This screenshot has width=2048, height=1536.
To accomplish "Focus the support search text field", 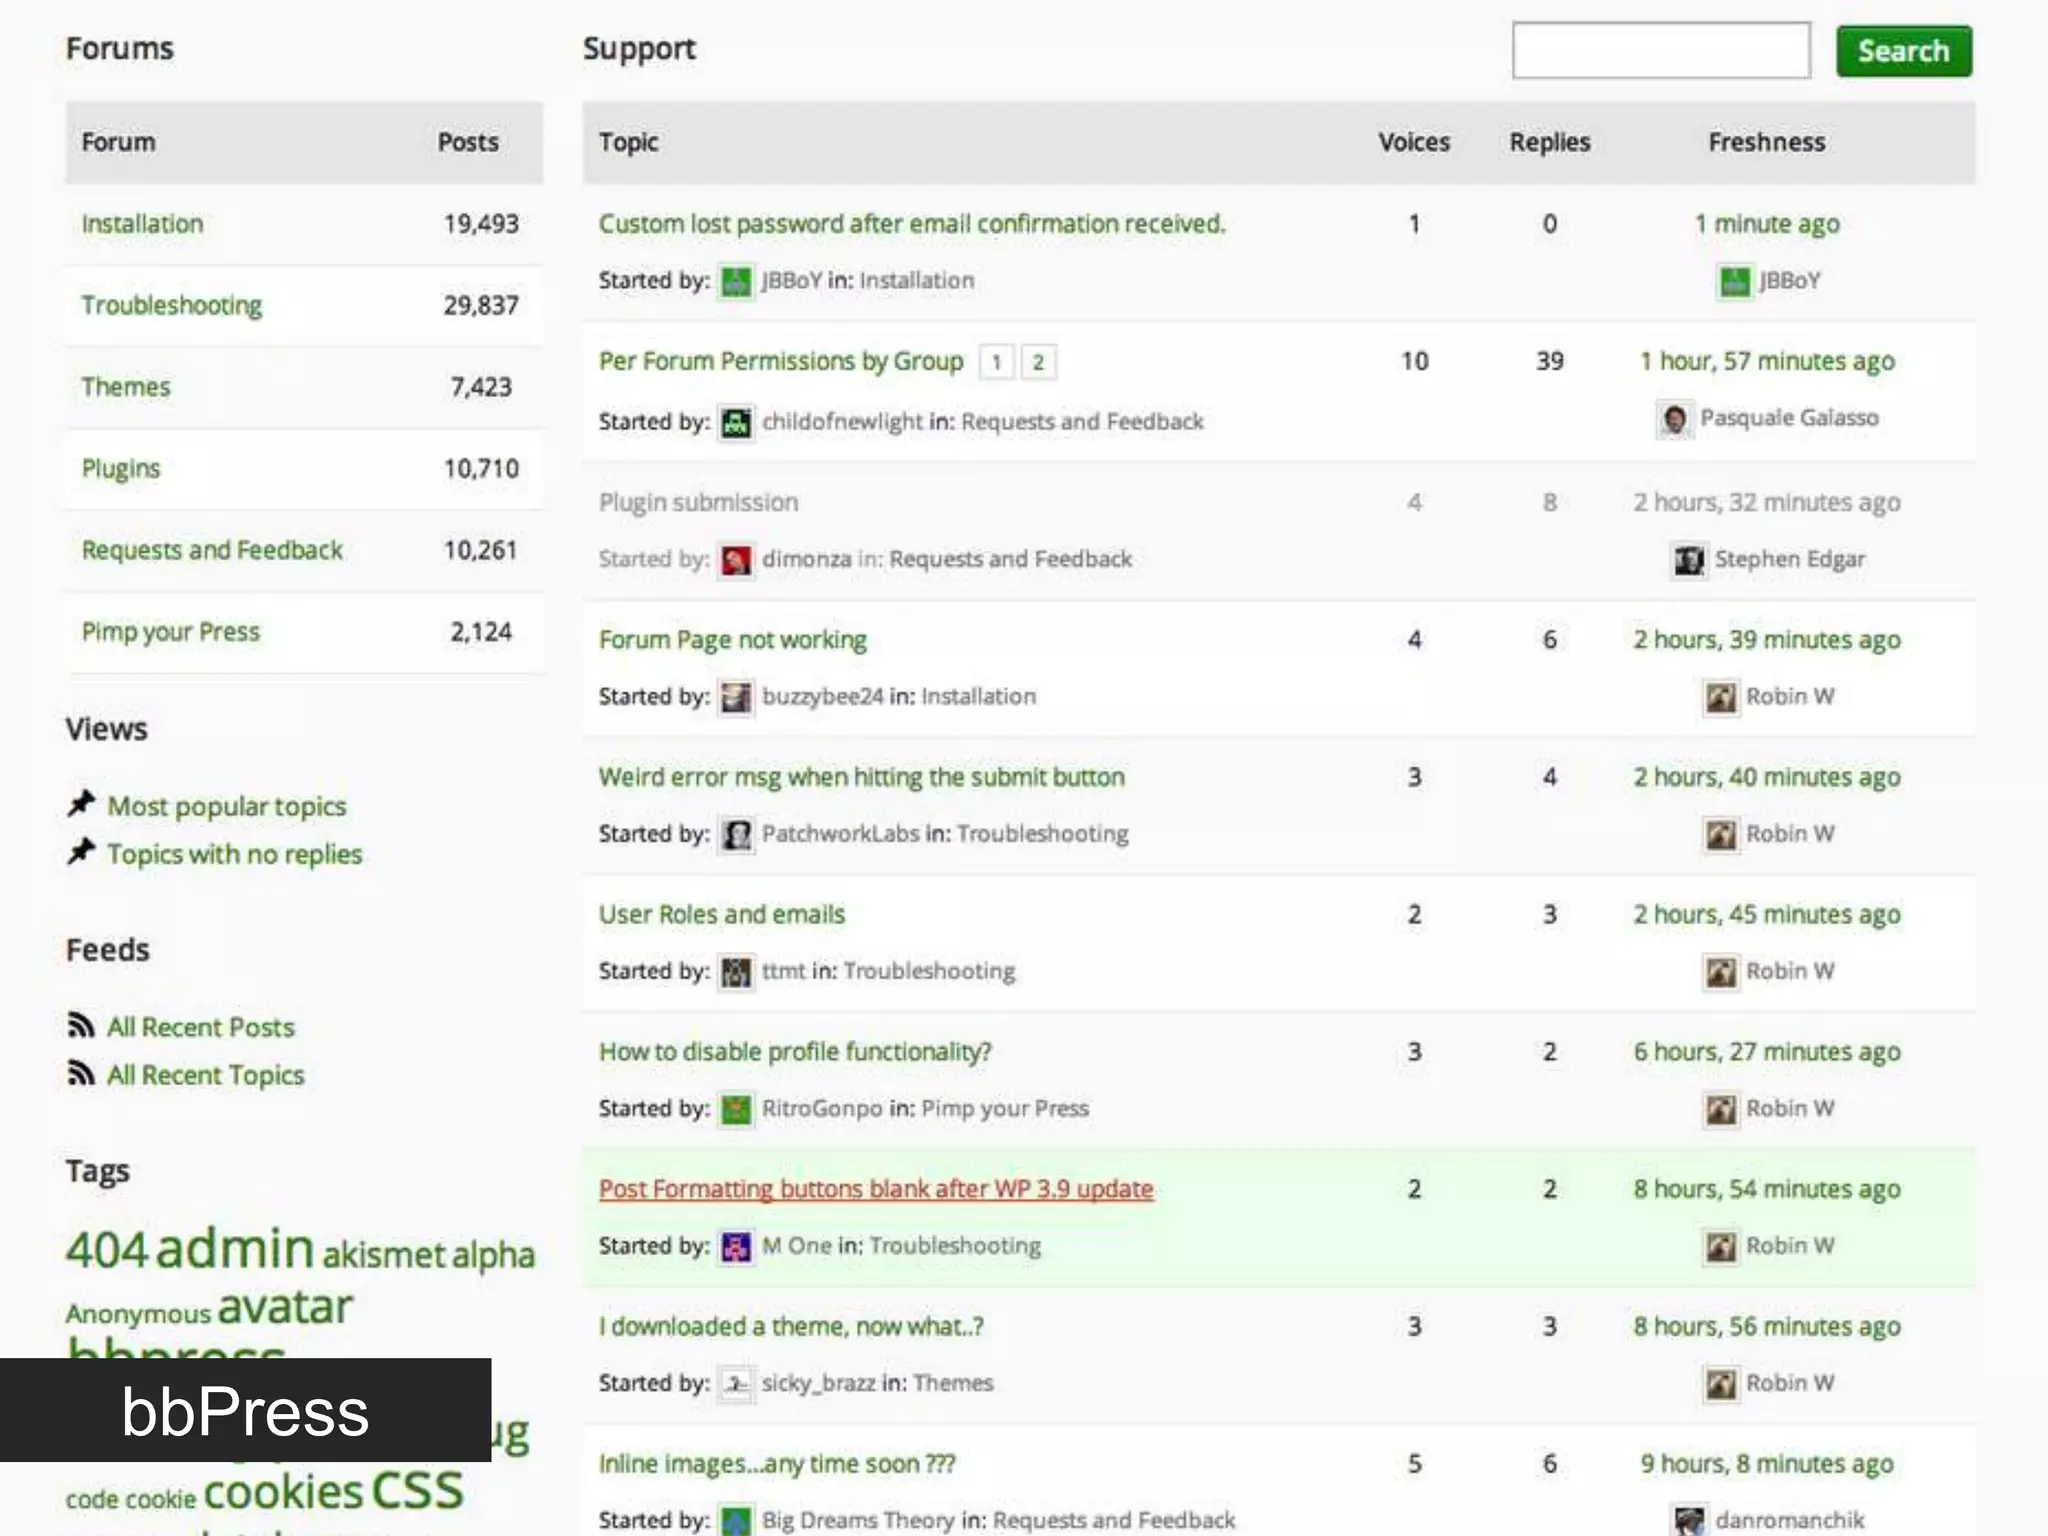I will pos(1660,50).
